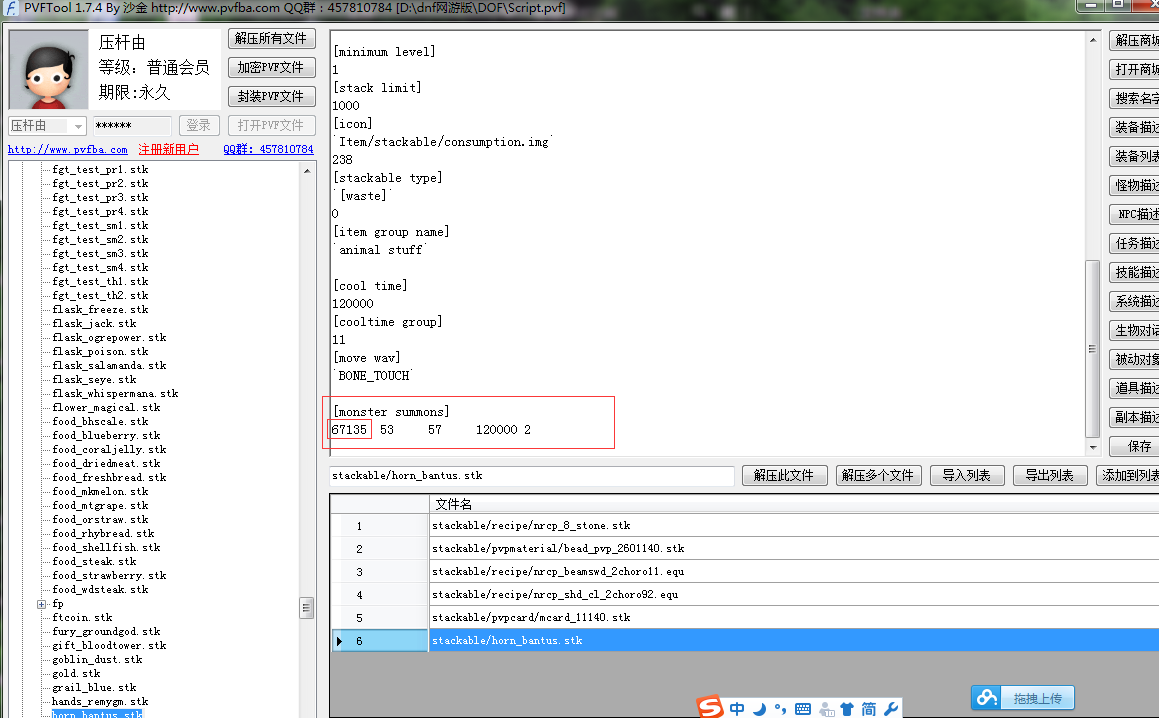Viewport: 1159px width, 718px height.
Task: Open the IME soft keyboard icon
Action: click(803, 708)
